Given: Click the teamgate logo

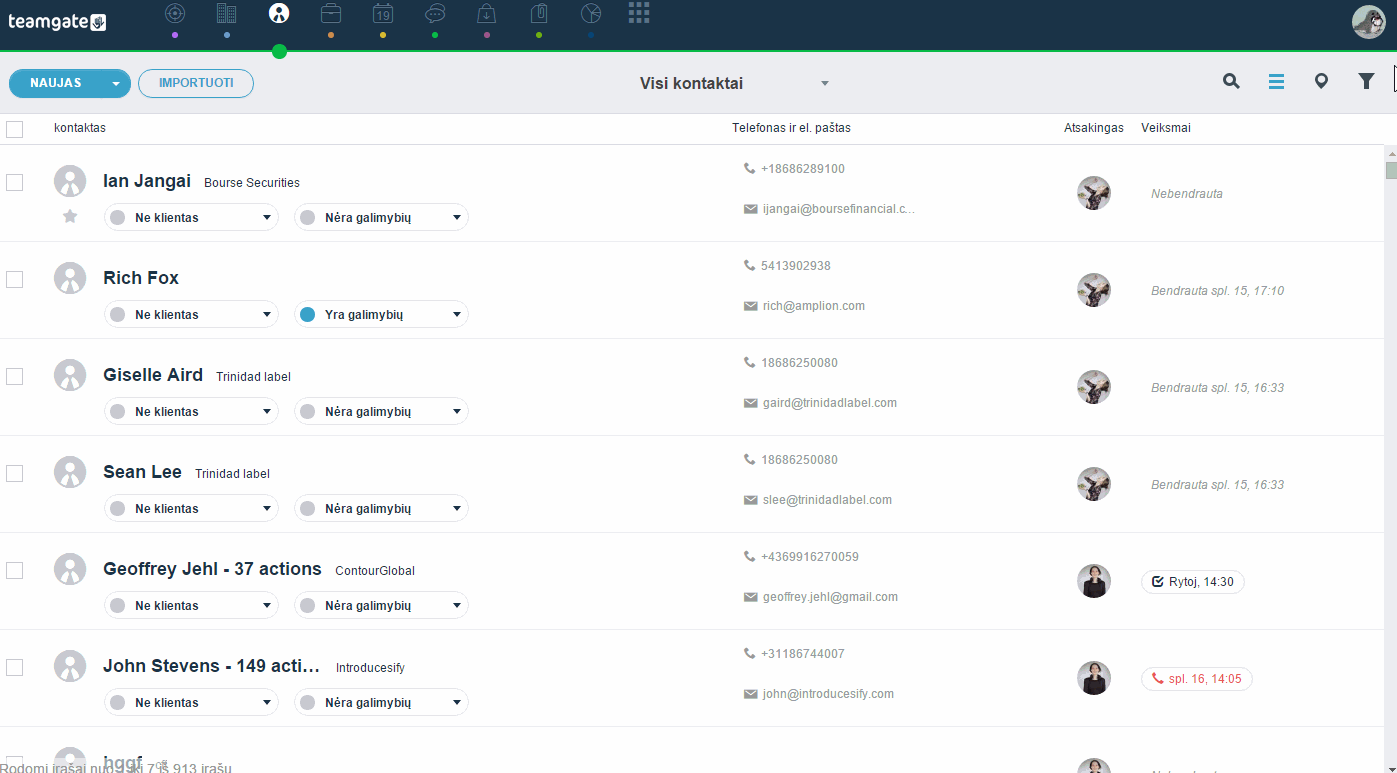Looking at the screenshot, I should tap(57, 22).
